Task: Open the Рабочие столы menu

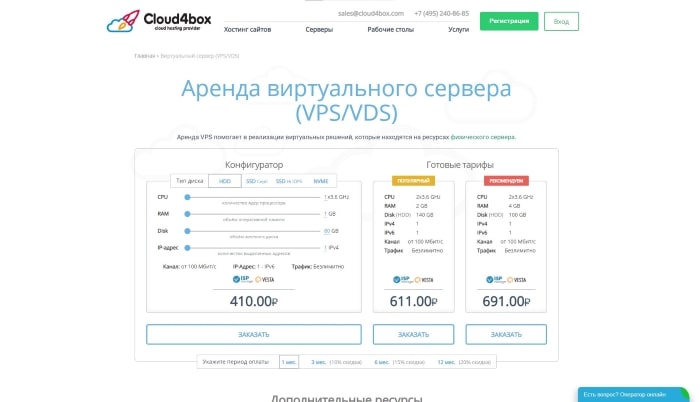Action: [391, 29]
